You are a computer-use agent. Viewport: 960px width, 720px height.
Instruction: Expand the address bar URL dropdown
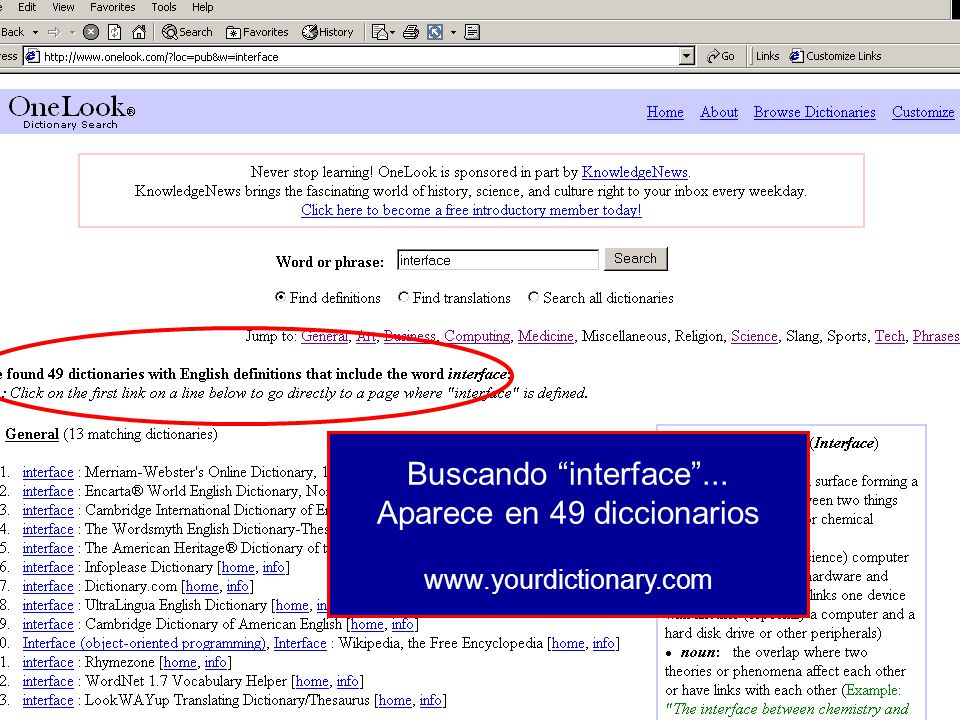coord(687,56)
